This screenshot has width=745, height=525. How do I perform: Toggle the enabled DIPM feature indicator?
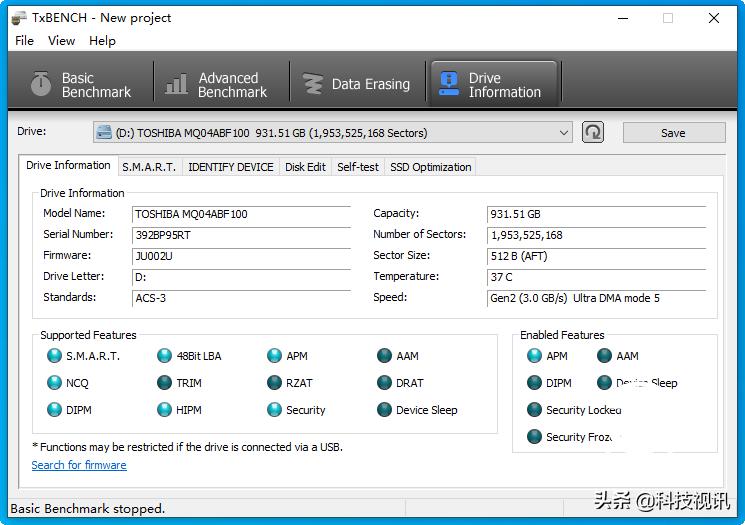(535, 383)
